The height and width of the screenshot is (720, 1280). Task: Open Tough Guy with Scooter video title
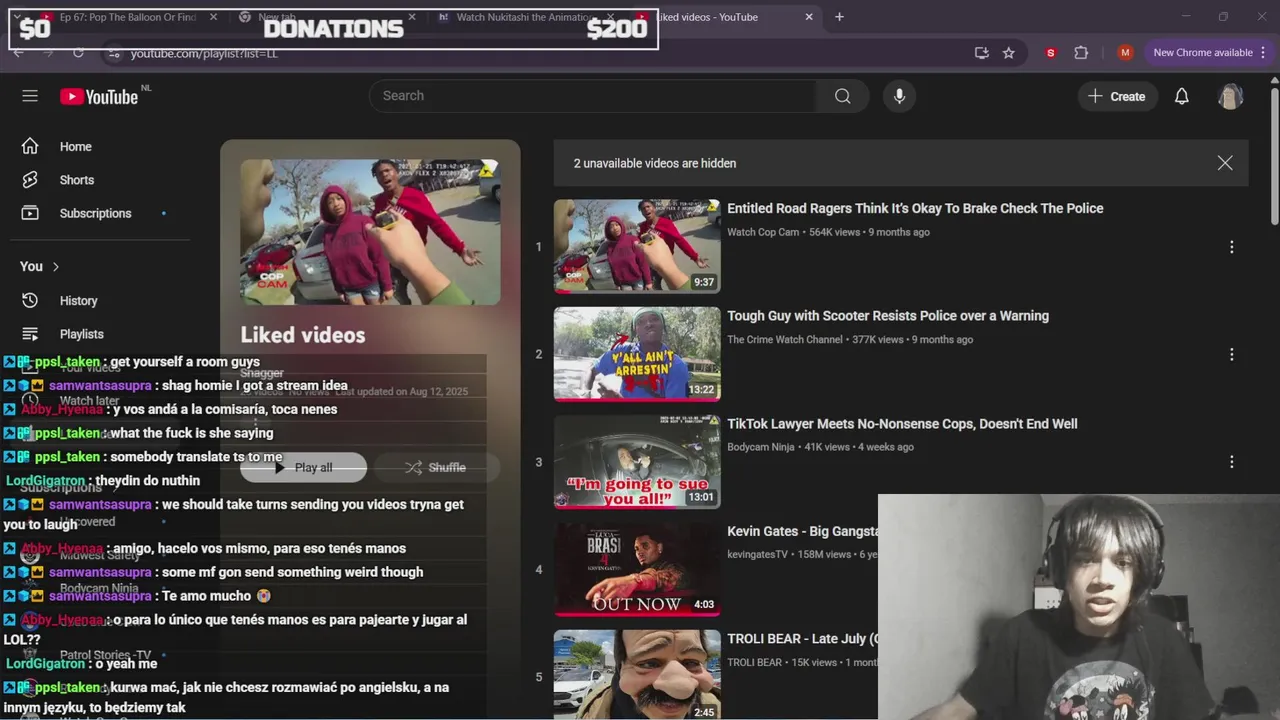coord(888,316)
